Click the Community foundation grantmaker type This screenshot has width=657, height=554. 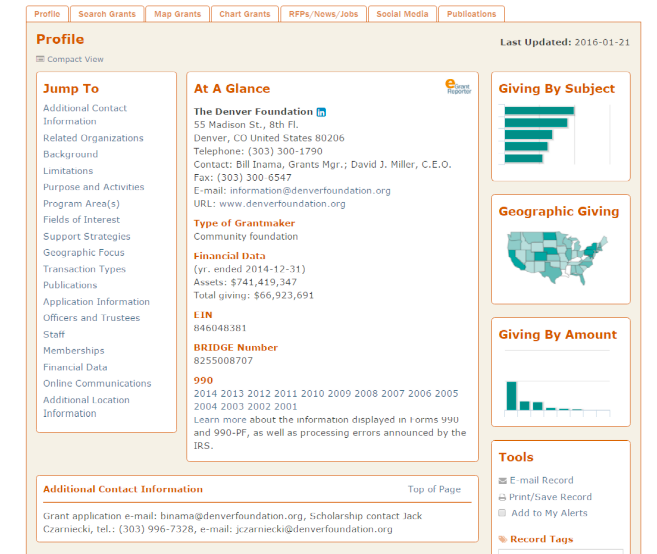pos(246,236)
